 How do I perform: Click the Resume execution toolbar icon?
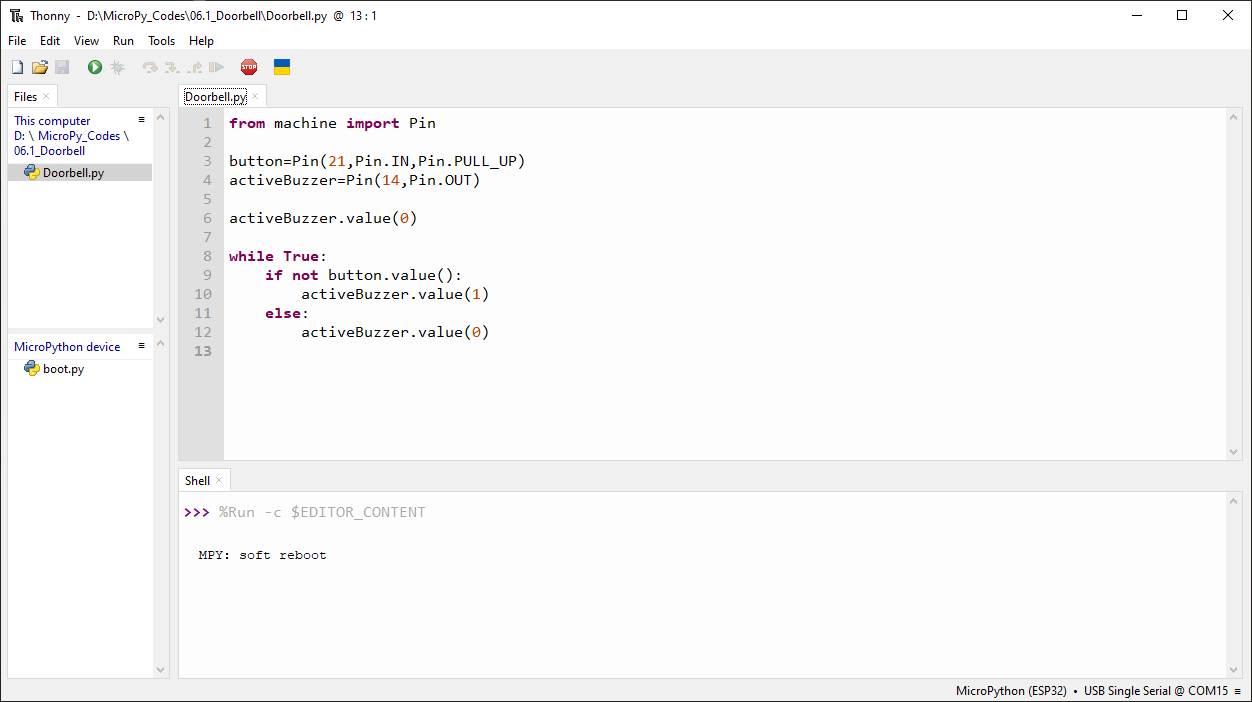click(x=216, y=67)
